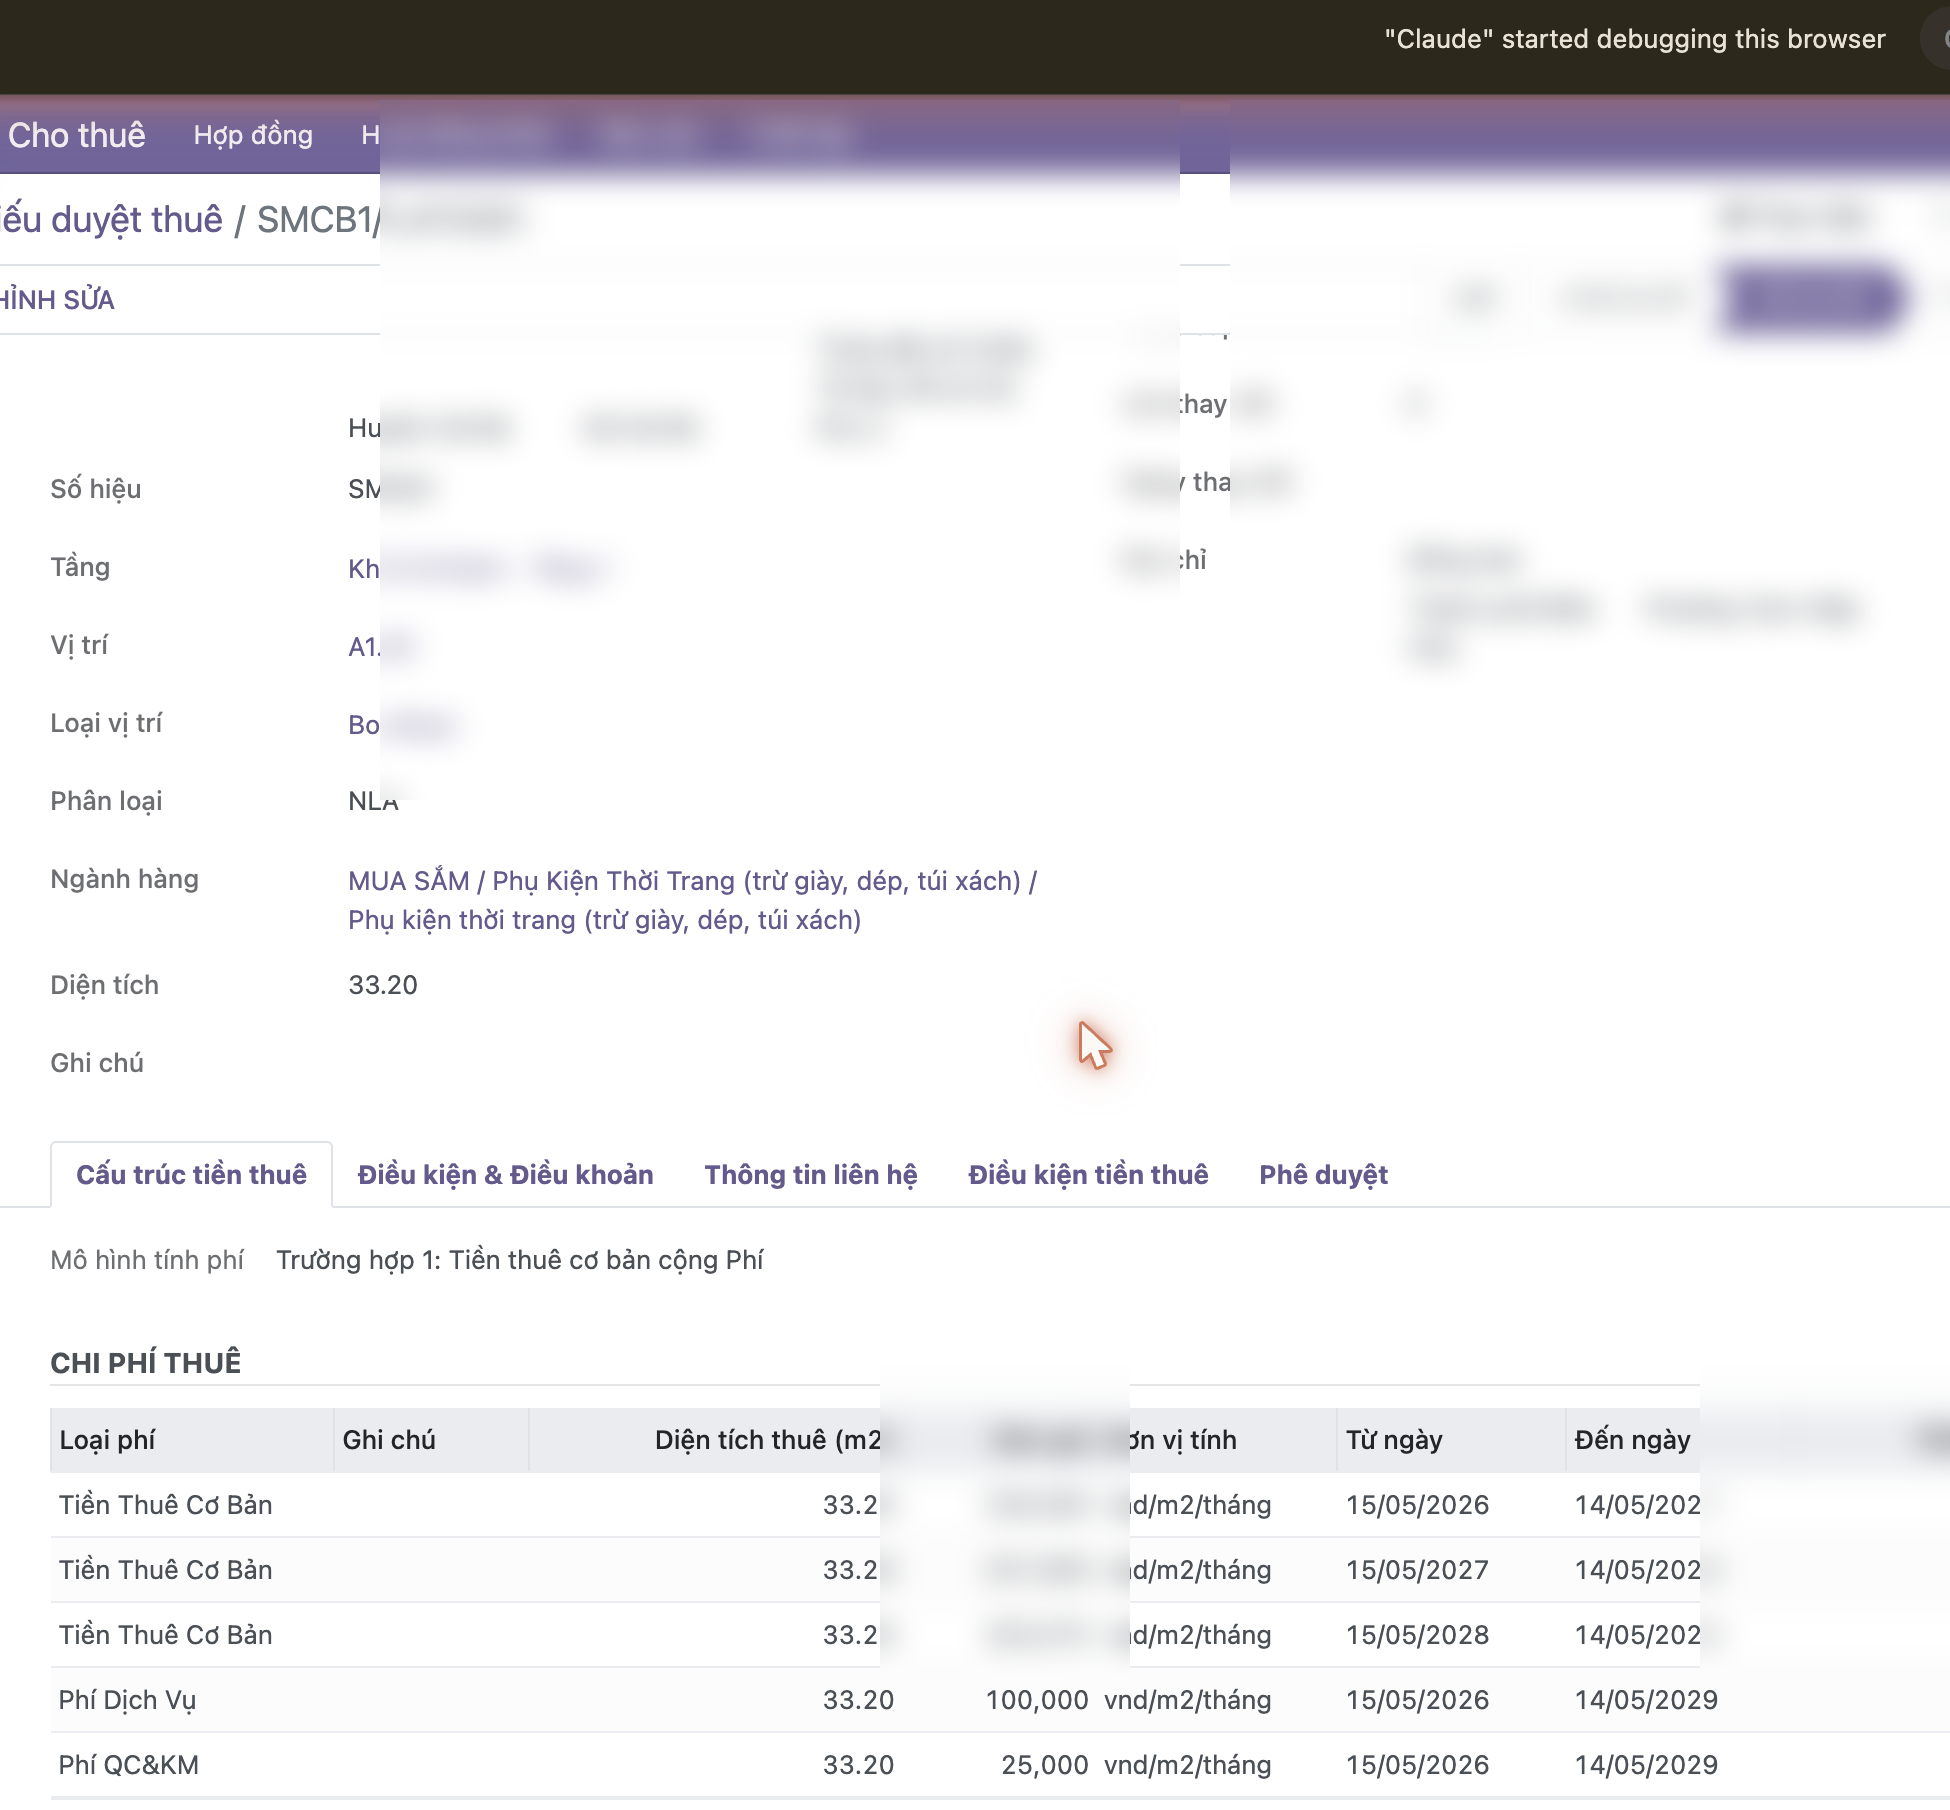Go back via duyệt thuê breadcrumb
The image size is (1950, 1810).
pos(112,220)
